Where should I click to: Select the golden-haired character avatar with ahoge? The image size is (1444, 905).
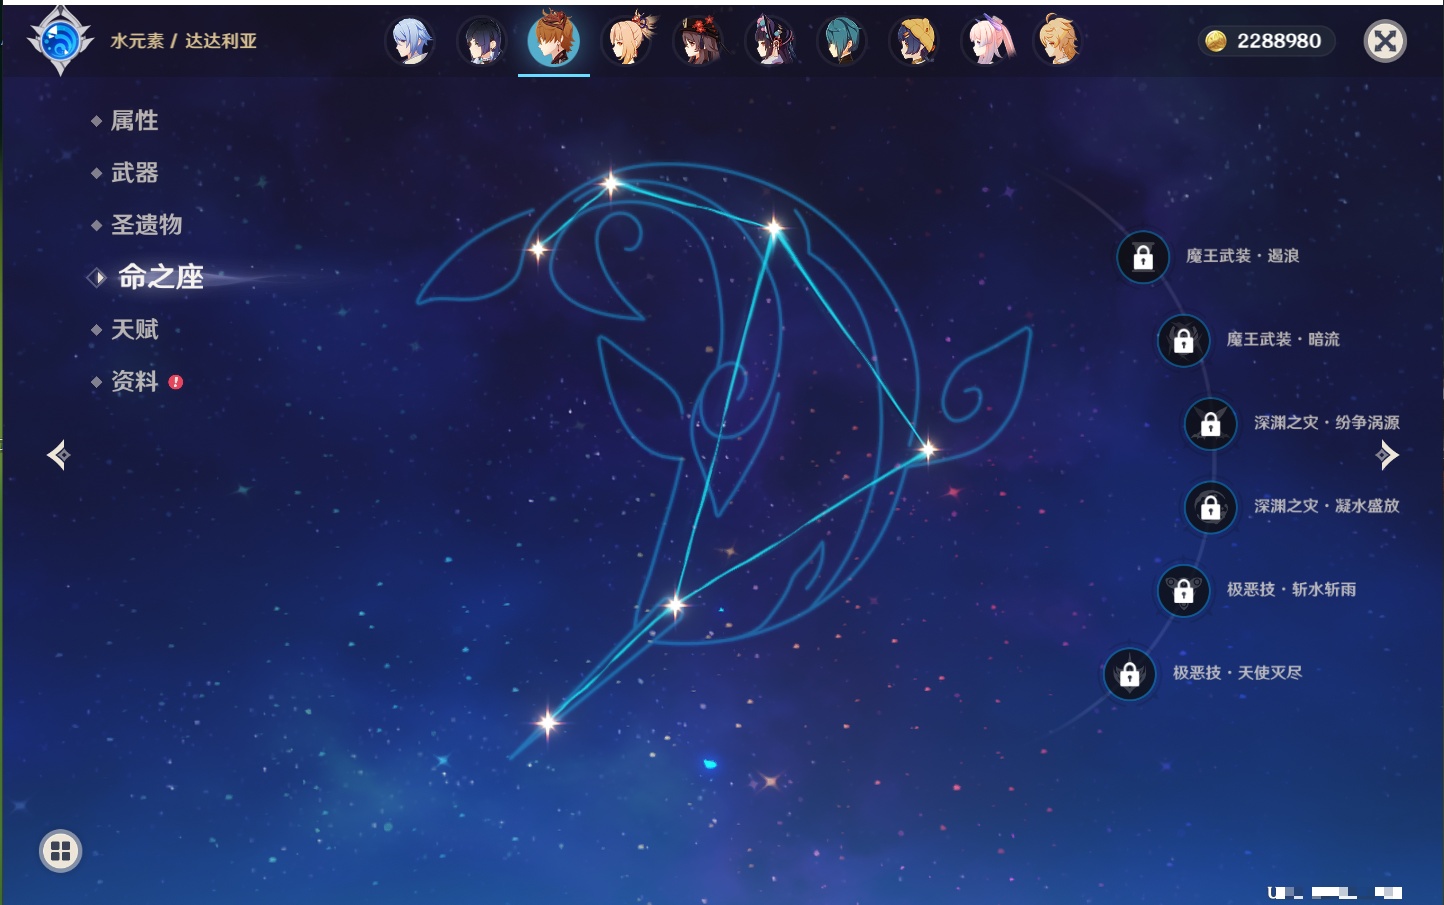[x=1058, y=41]
